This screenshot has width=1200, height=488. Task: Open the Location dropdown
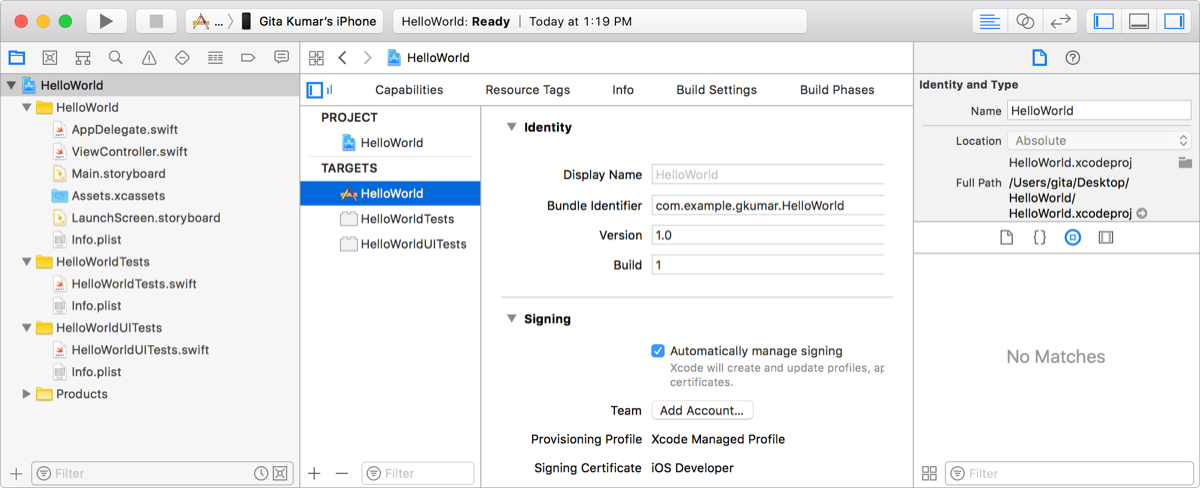click(x=1099, y=141)
